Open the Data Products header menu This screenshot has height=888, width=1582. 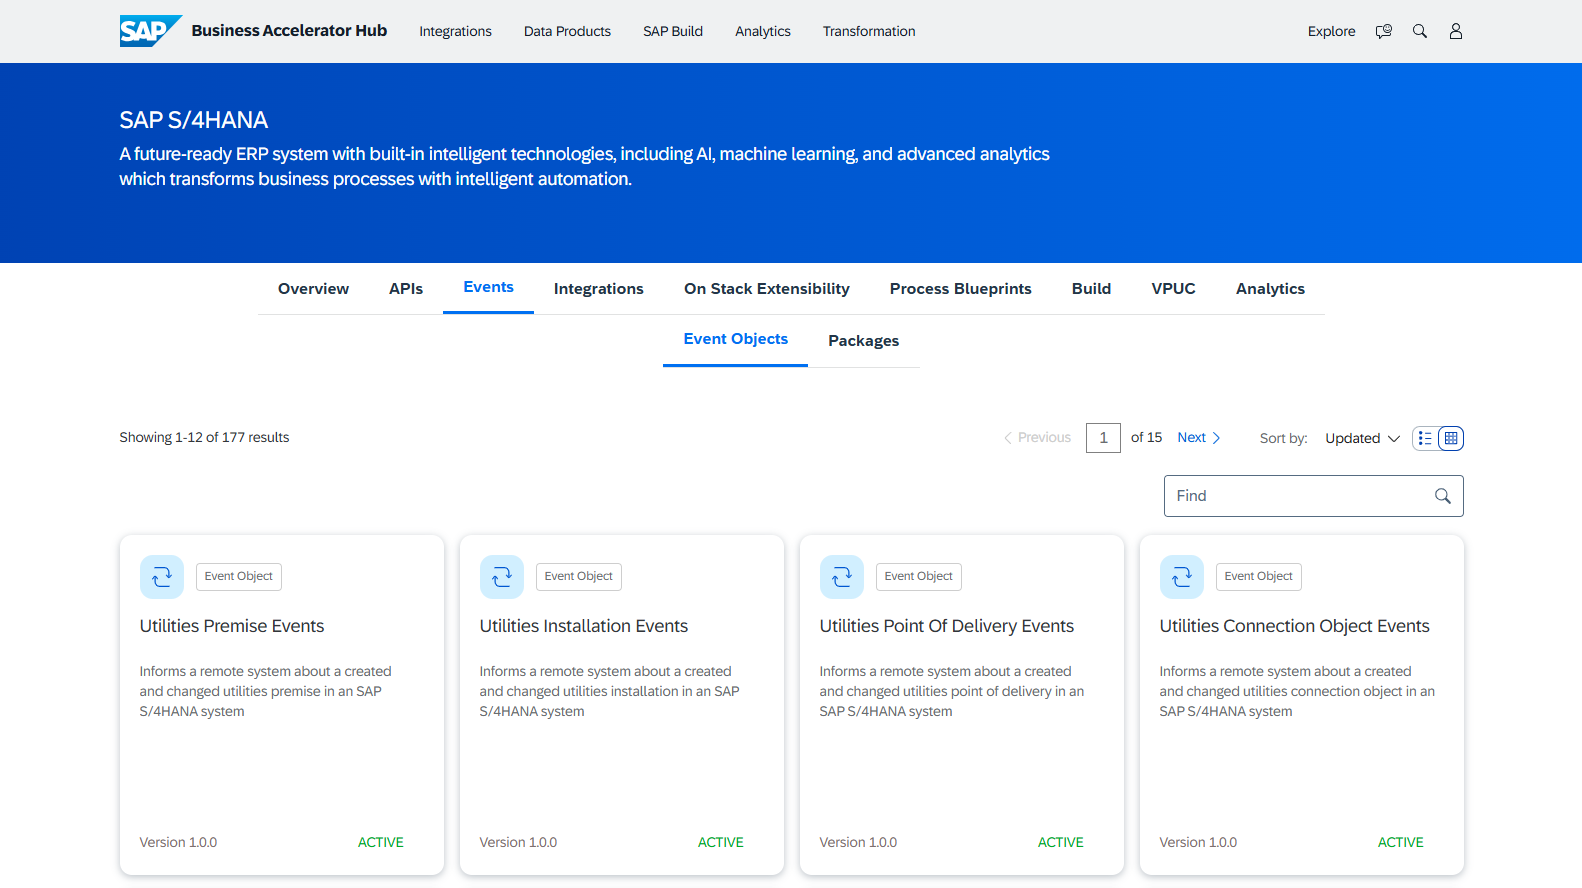567,31
